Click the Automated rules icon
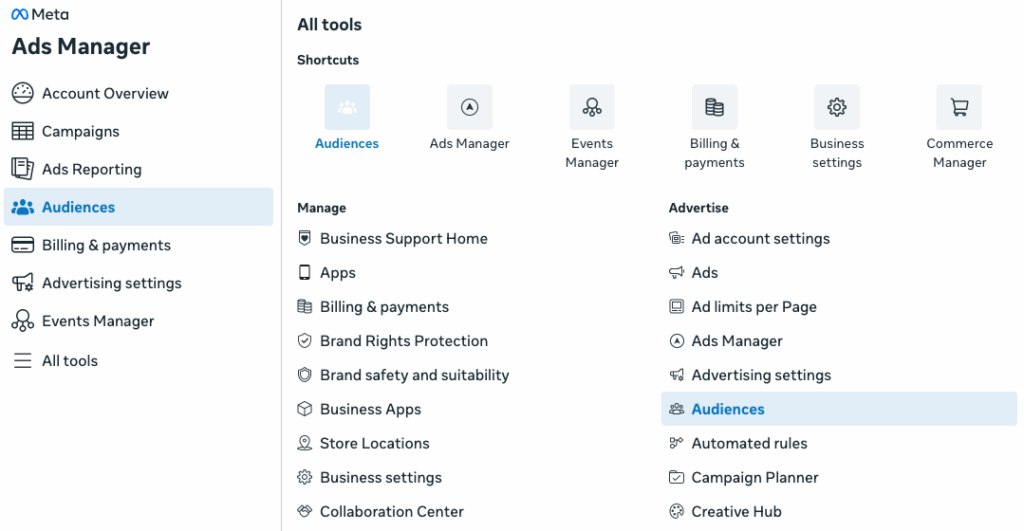Viewport: 1024px width, 531px height. [677, 443]
